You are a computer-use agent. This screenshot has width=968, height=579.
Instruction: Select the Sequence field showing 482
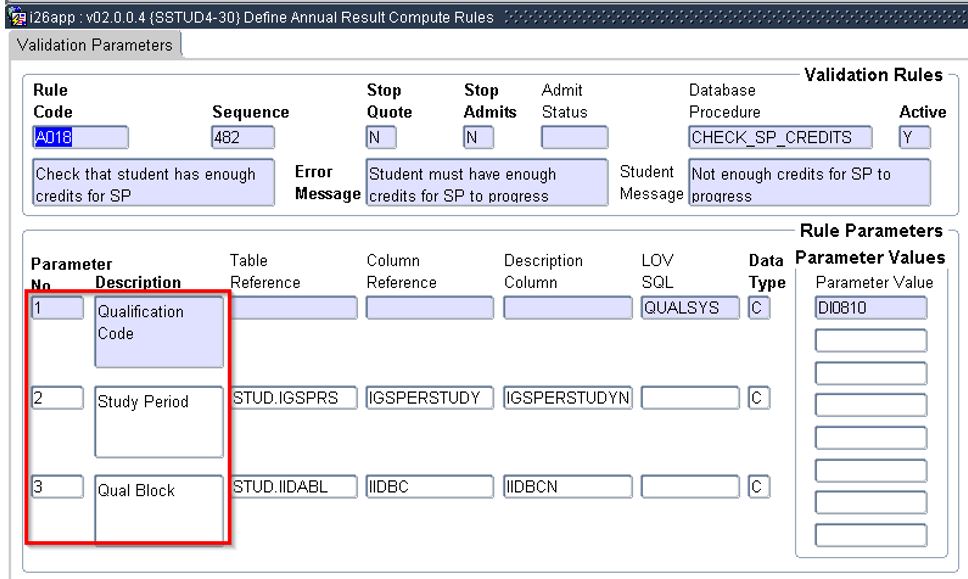click(x=242, y=137)
